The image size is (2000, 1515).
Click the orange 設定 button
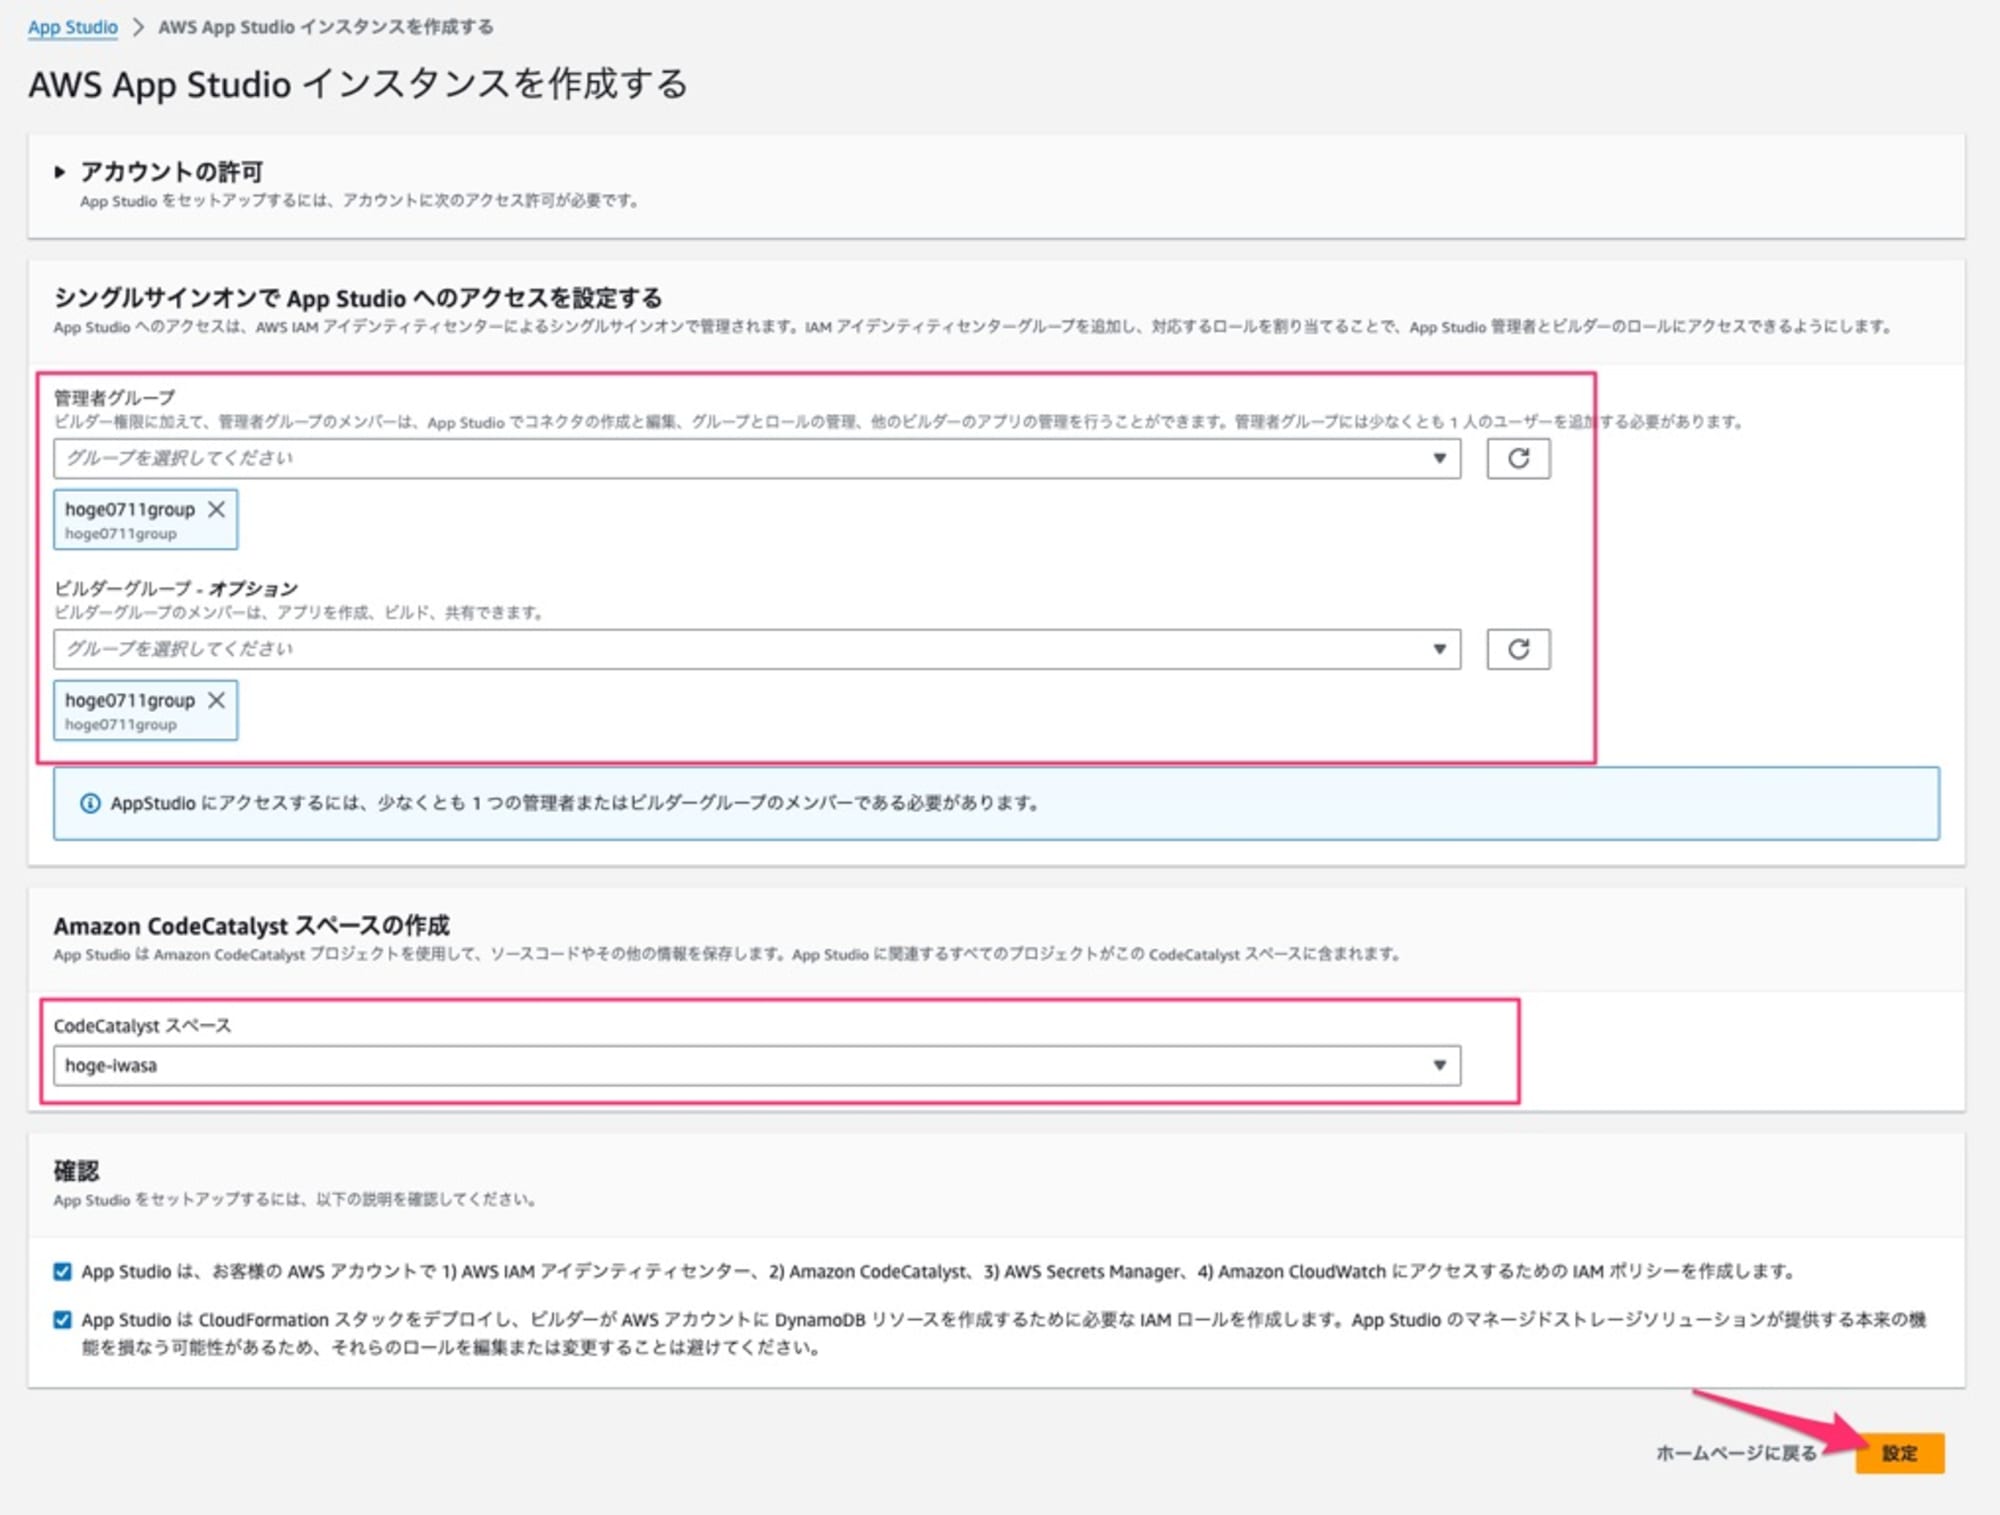(x=1899, y=1453)
